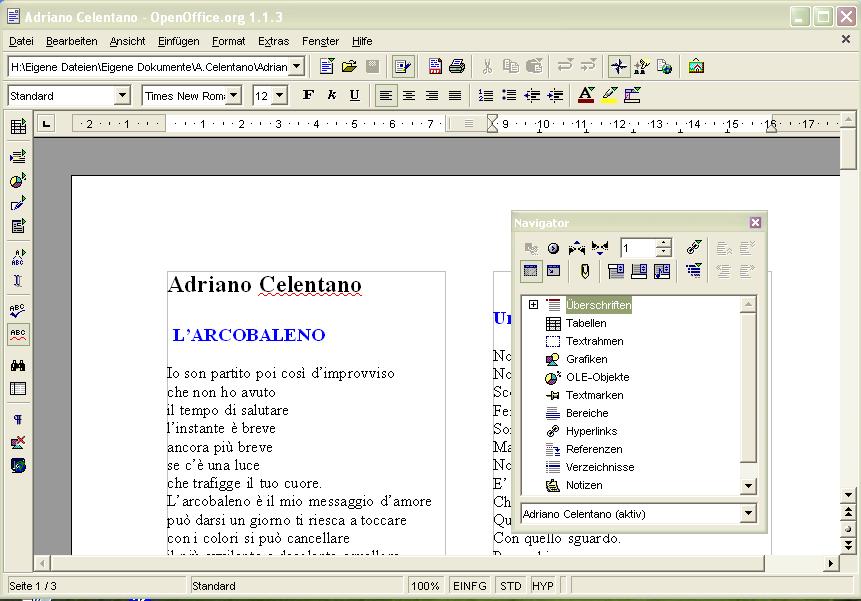Copy using the function bar Copy icon
This screenshot has height=601, width=861.
point(511,67)
